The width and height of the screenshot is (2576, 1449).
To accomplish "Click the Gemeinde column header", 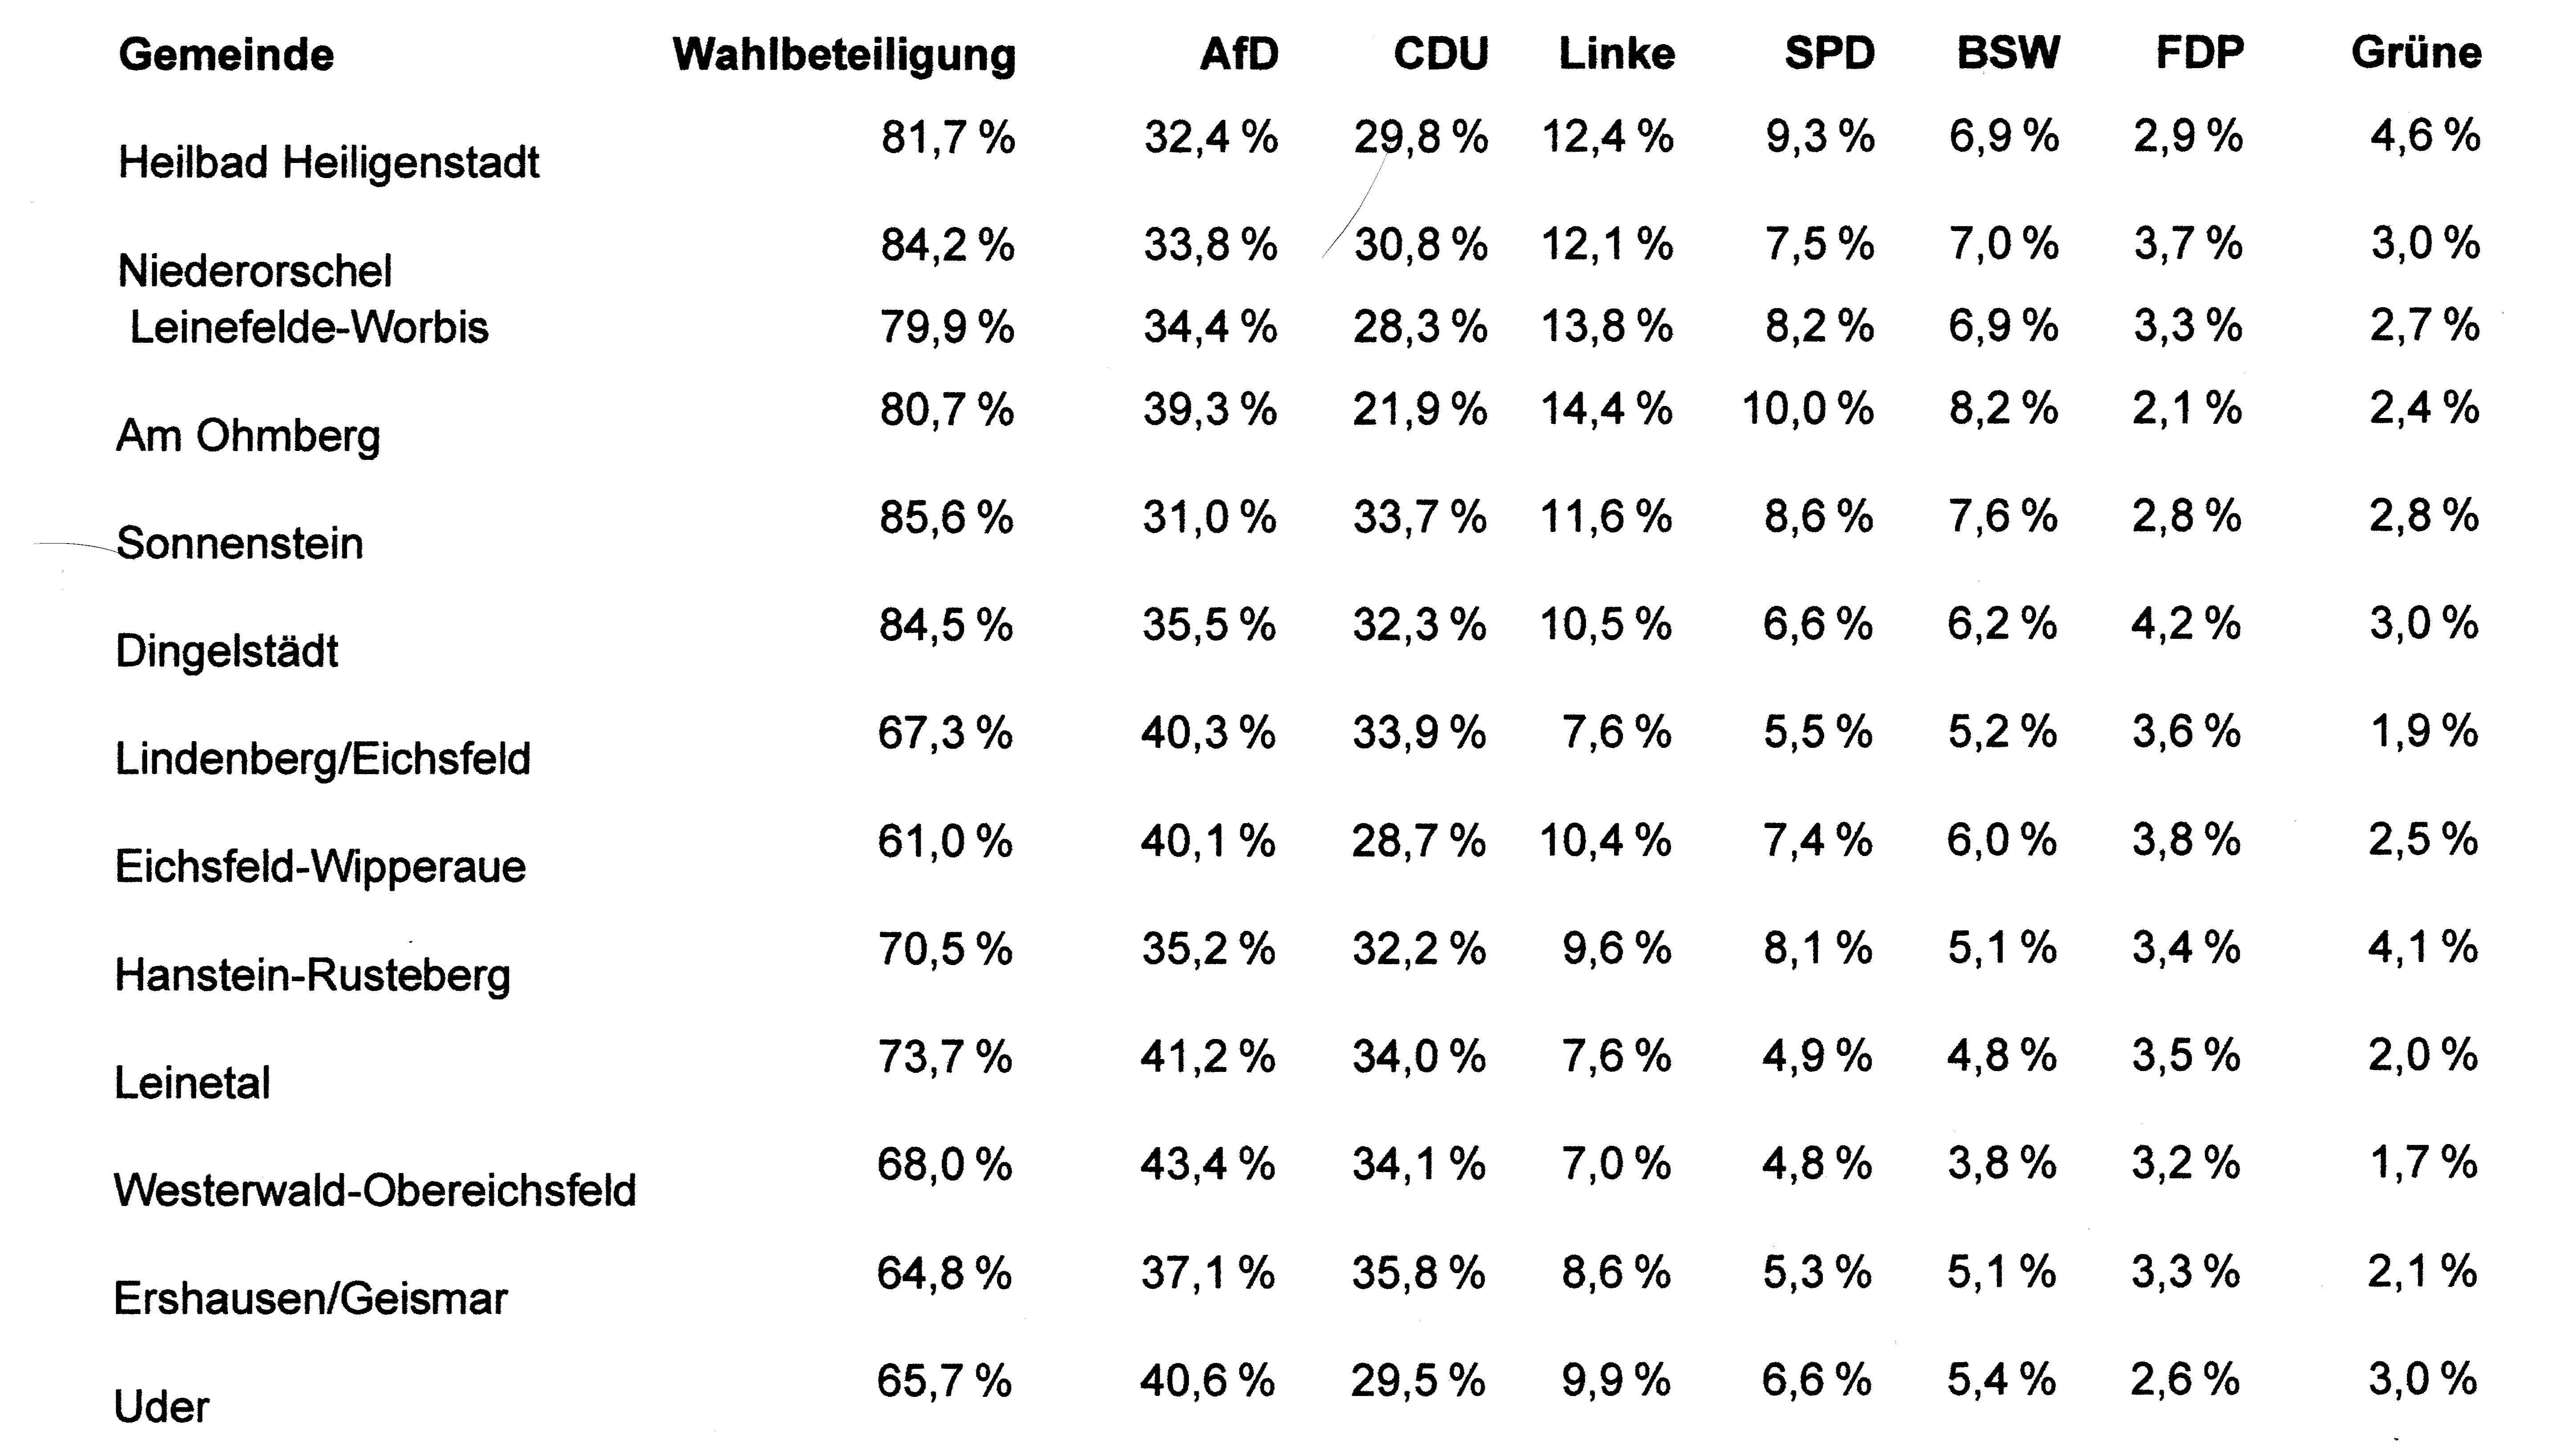I will point(226,55).
